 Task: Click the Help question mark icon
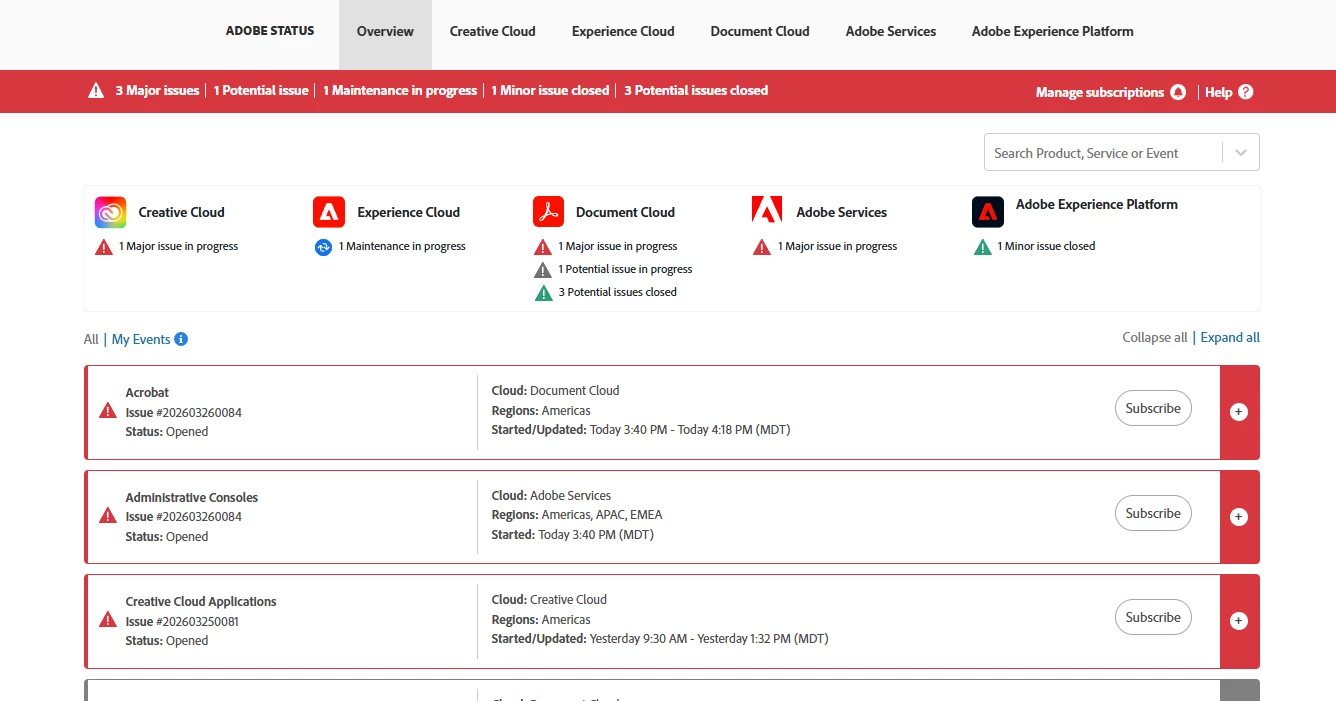tap(1245, 92)
